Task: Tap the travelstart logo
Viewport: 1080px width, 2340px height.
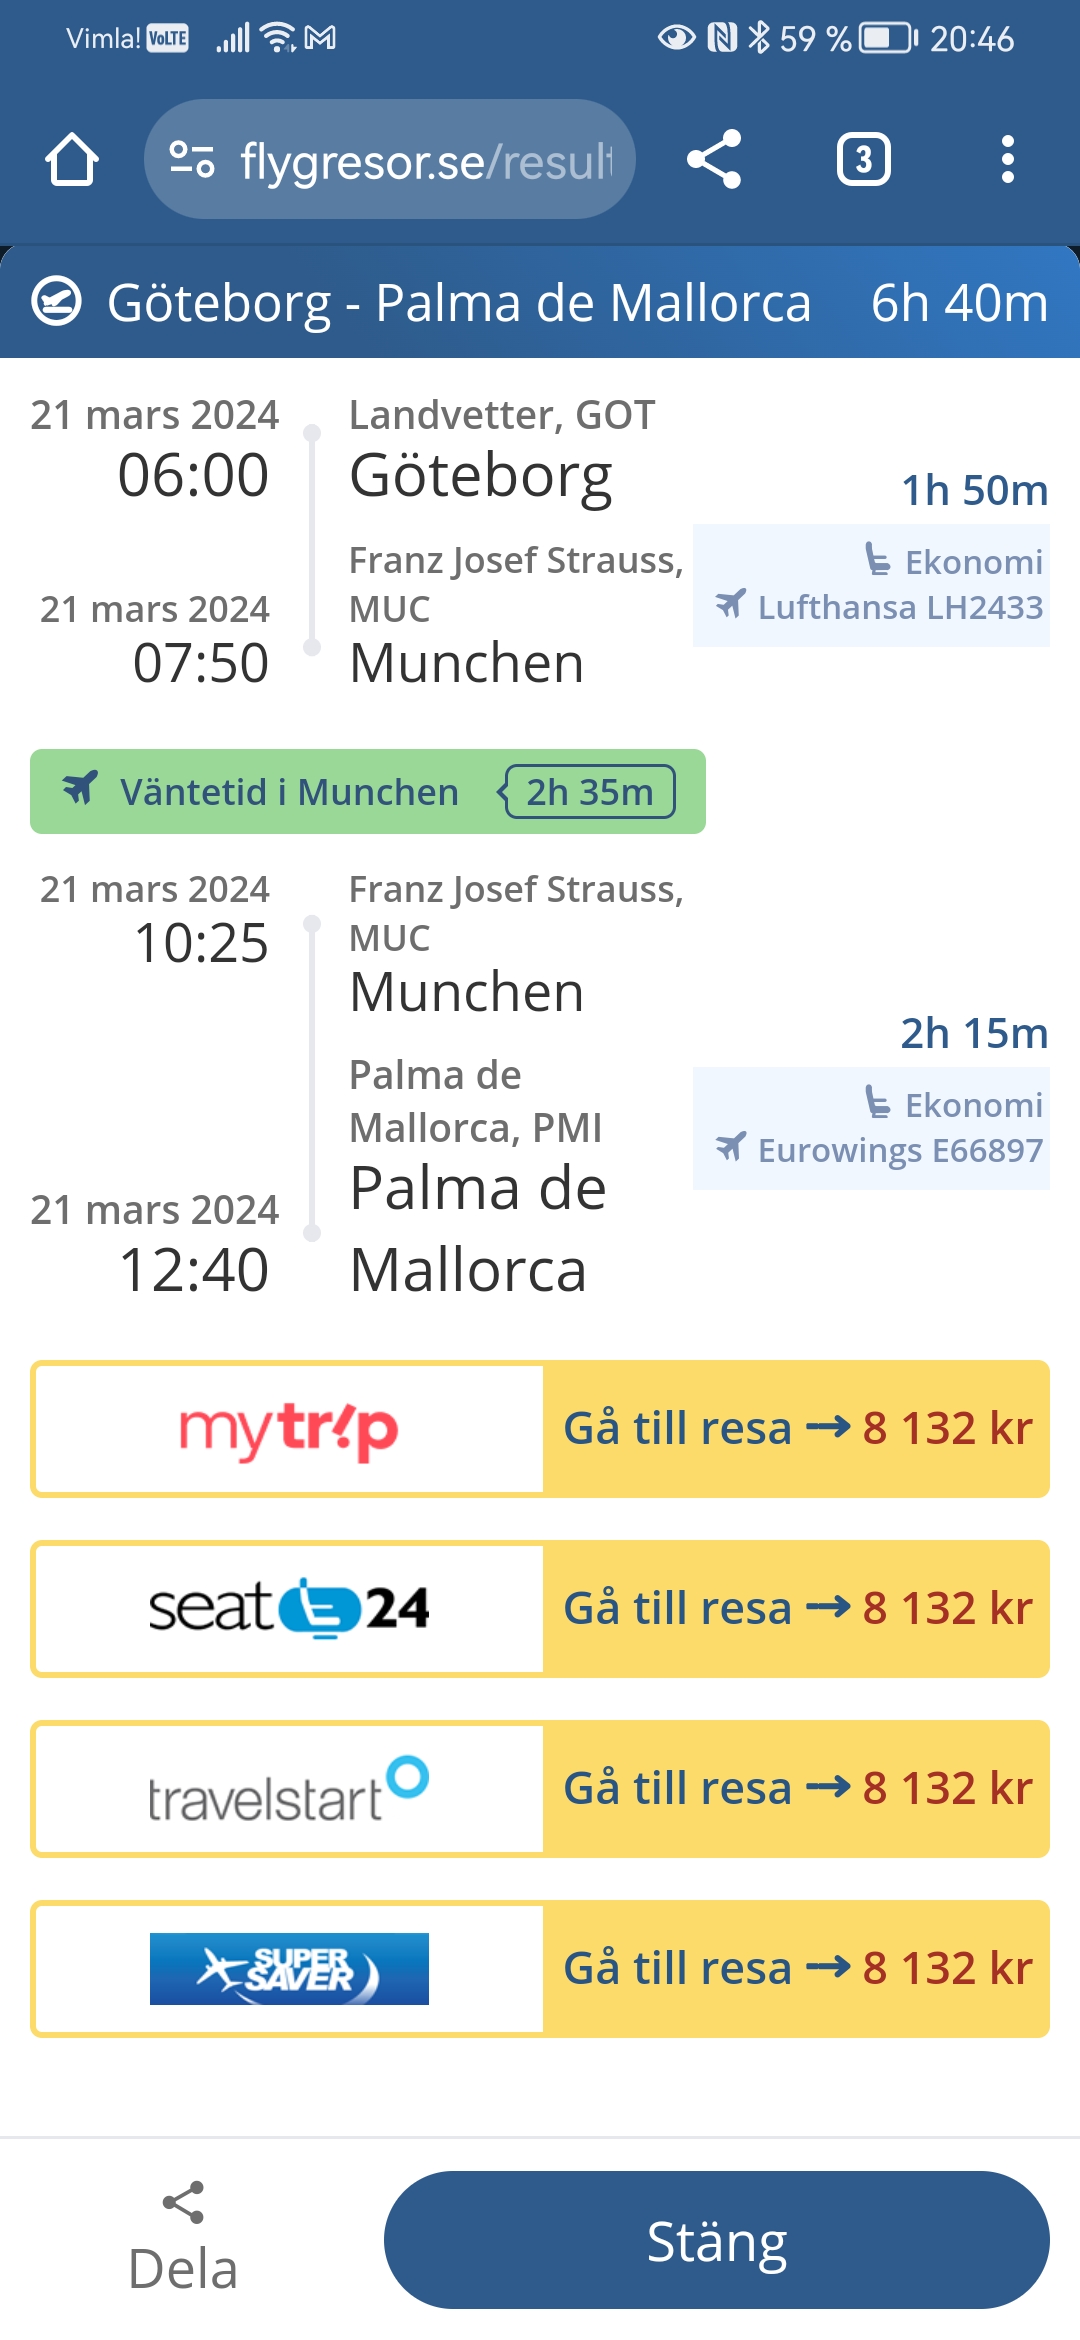Action: 288,1789
